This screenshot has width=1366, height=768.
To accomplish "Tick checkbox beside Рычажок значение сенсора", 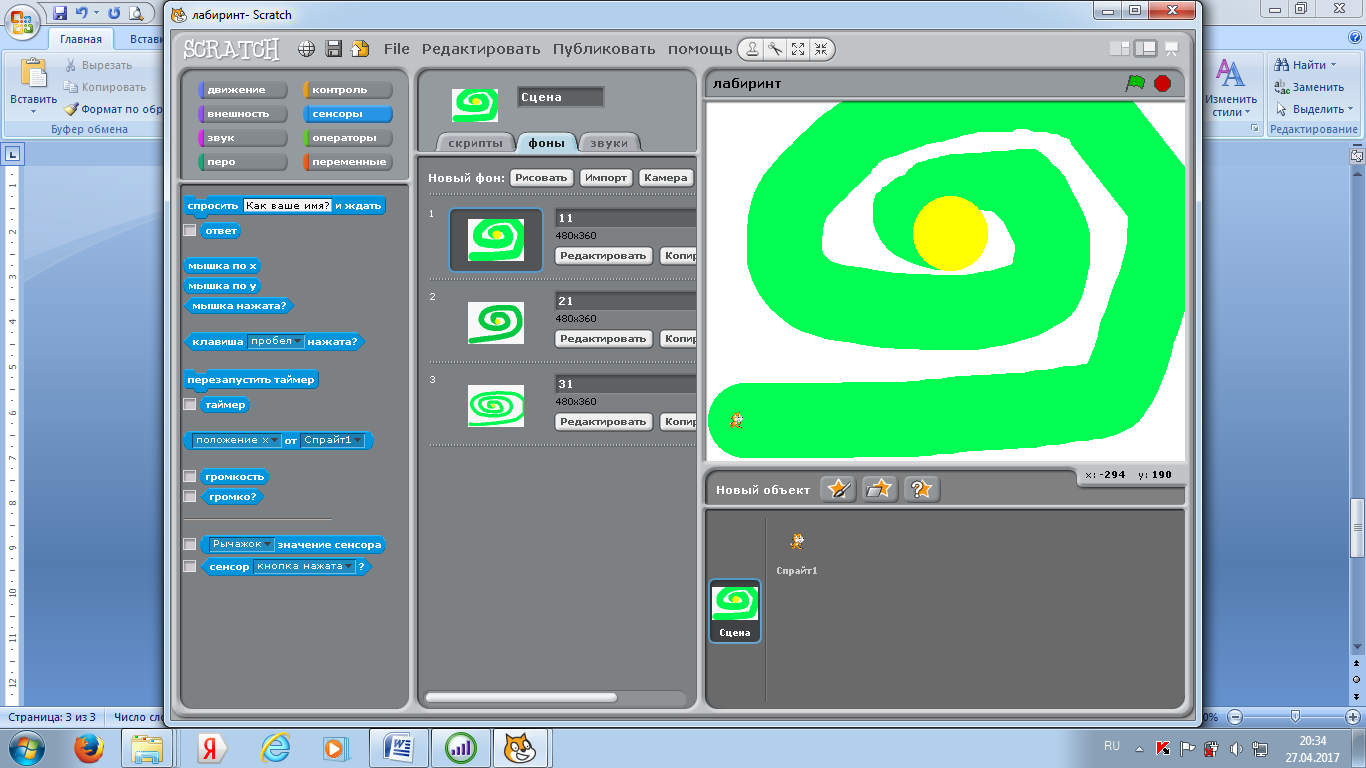I will [189, 544].
